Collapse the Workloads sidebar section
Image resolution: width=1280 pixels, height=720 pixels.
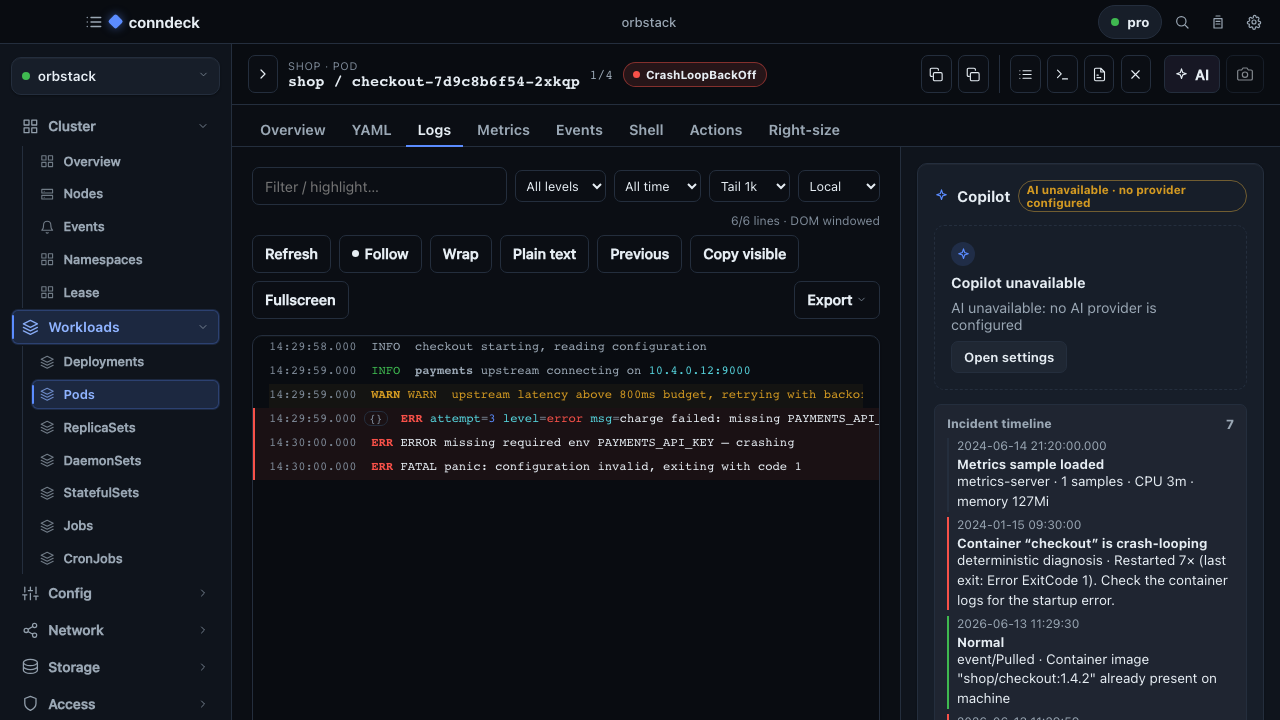point(115,327)
